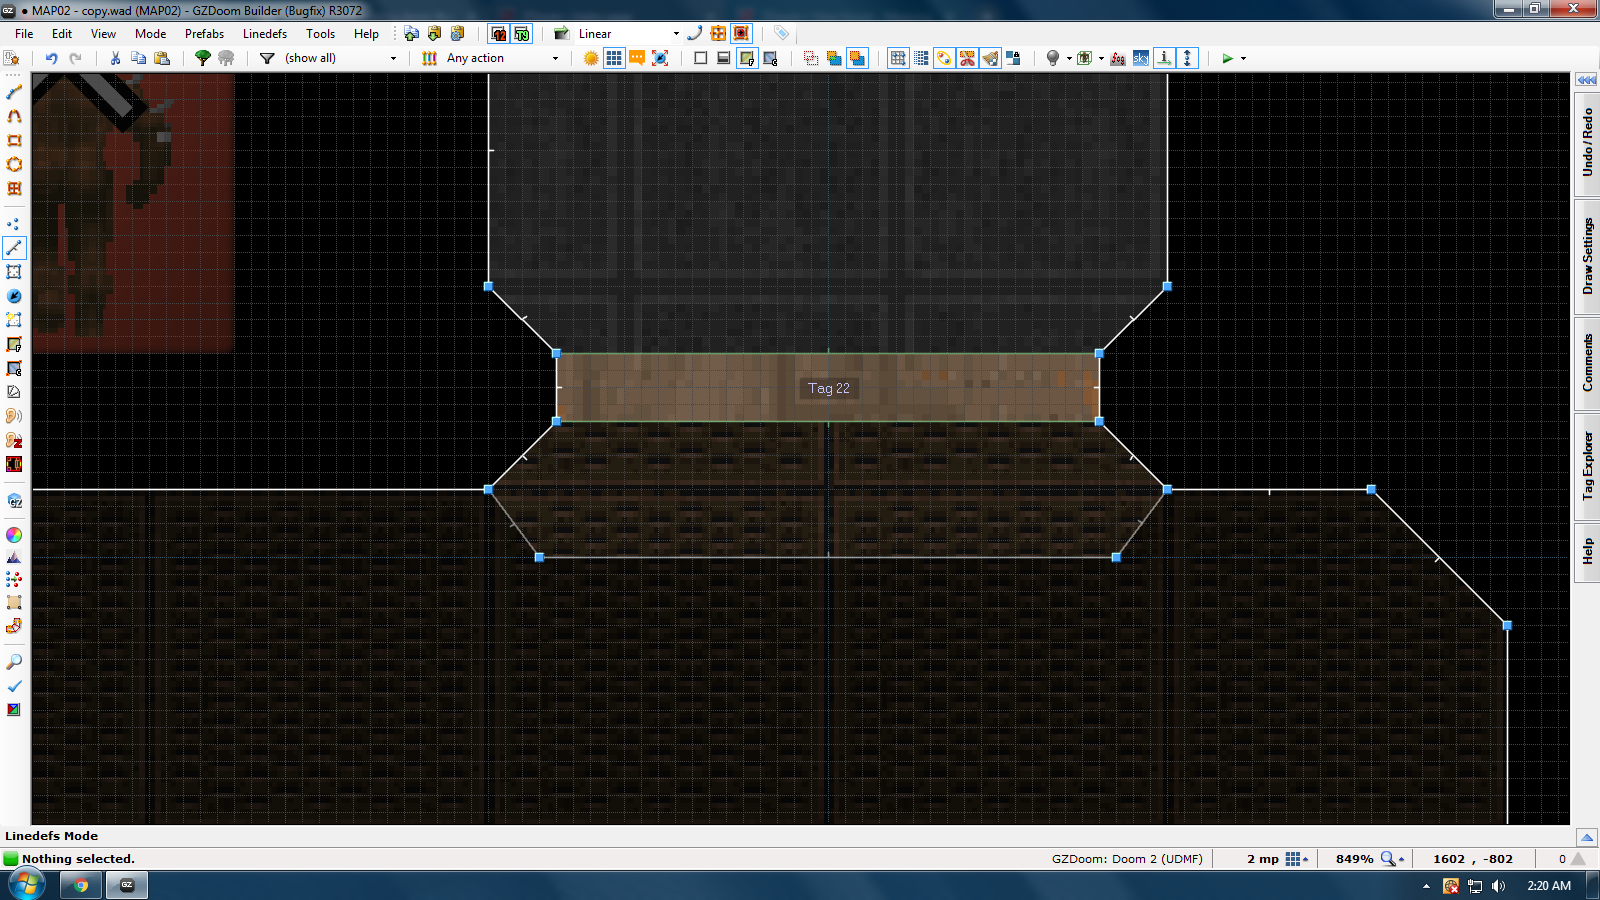Screen dimensions: 1600x900
Task: Toggle the scissors auto-clear sidedefs button
Action: coord(967,58)
